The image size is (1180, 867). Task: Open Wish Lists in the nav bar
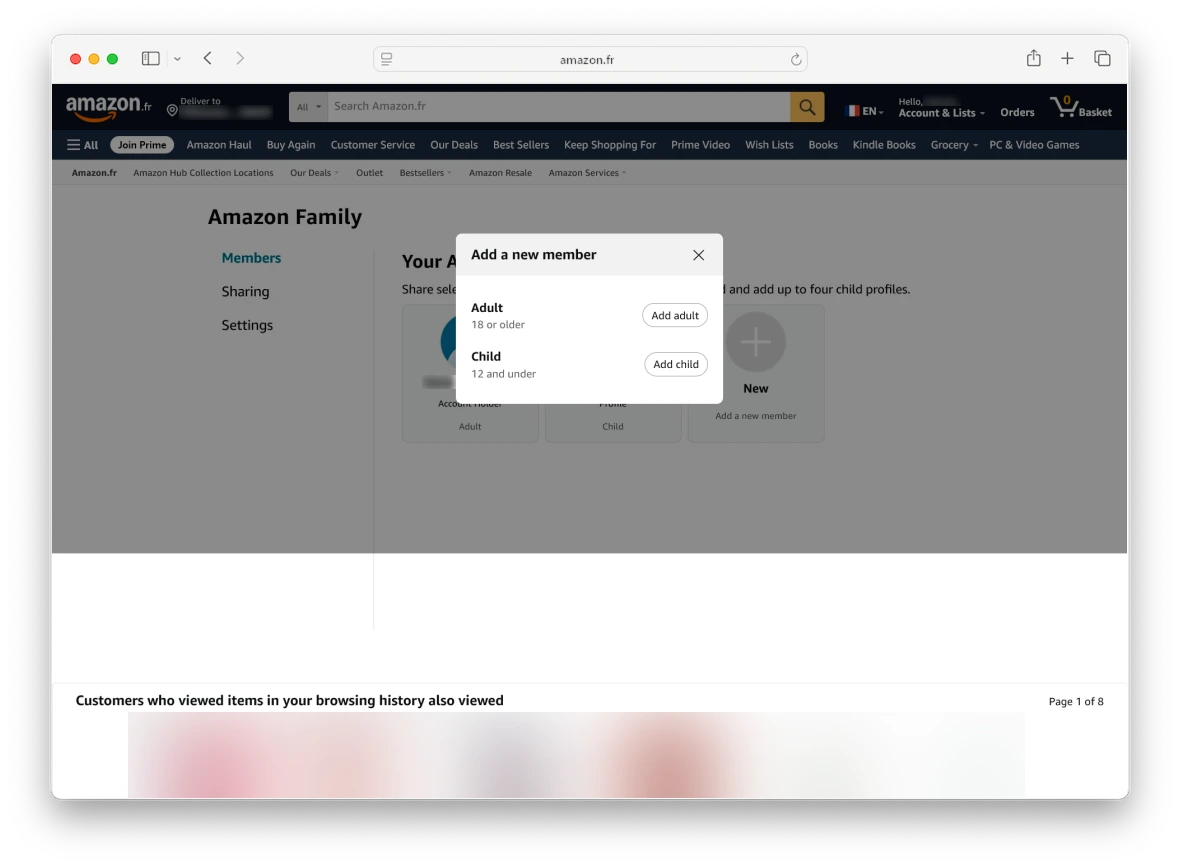pos(769,145)
